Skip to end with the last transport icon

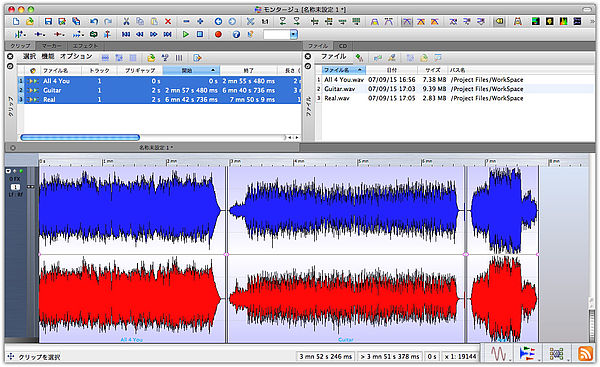[168, 34]
